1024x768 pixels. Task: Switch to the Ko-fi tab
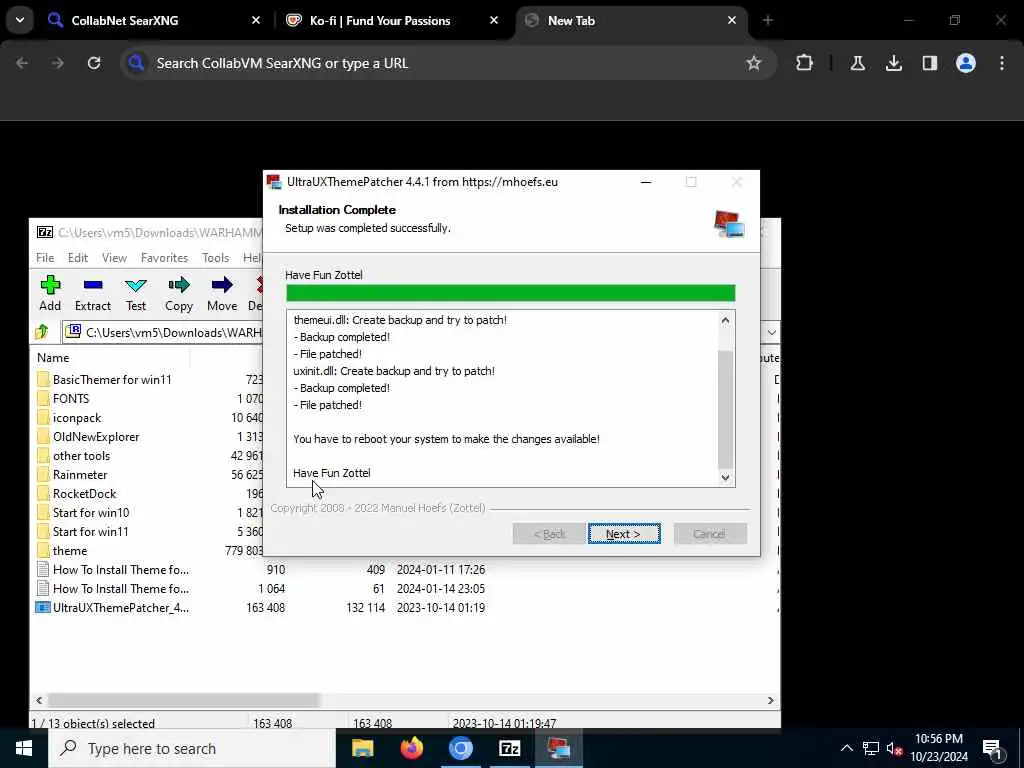click(380, 20)
